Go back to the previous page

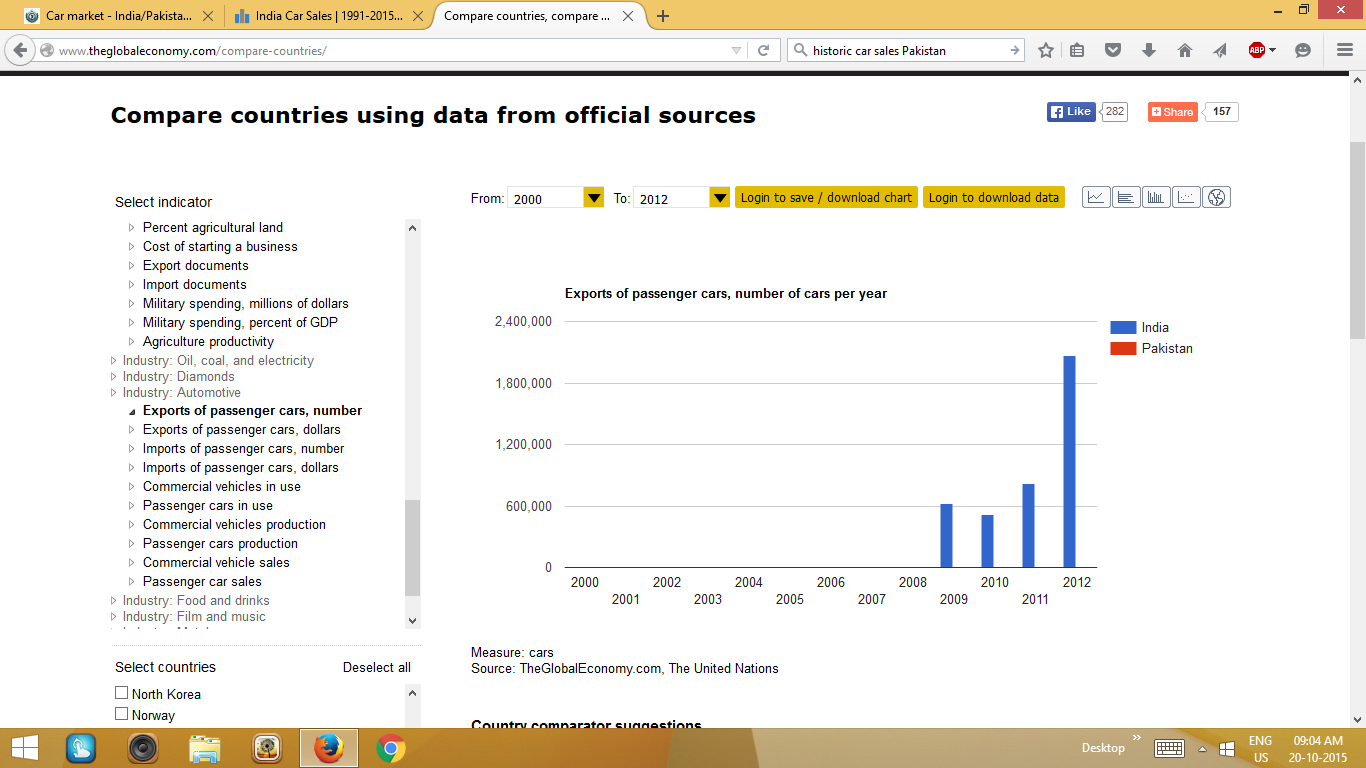[x=21, y=50]
